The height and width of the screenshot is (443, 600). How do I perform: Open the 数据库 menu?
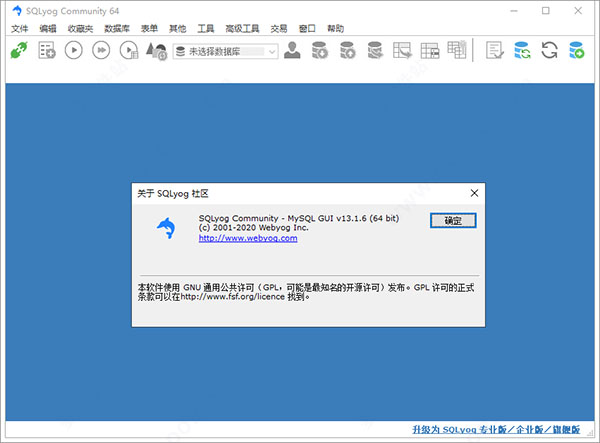tap(117, 29)
